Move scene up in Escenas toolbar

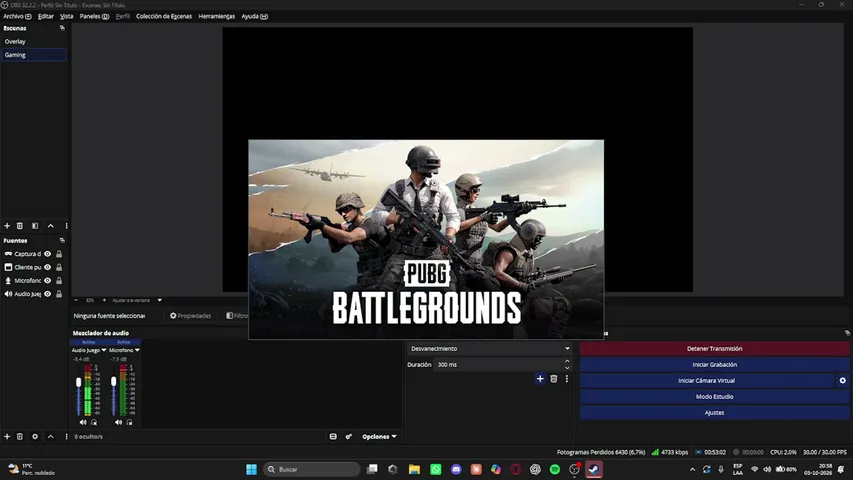pyautogui.click(x=51, y=226)
